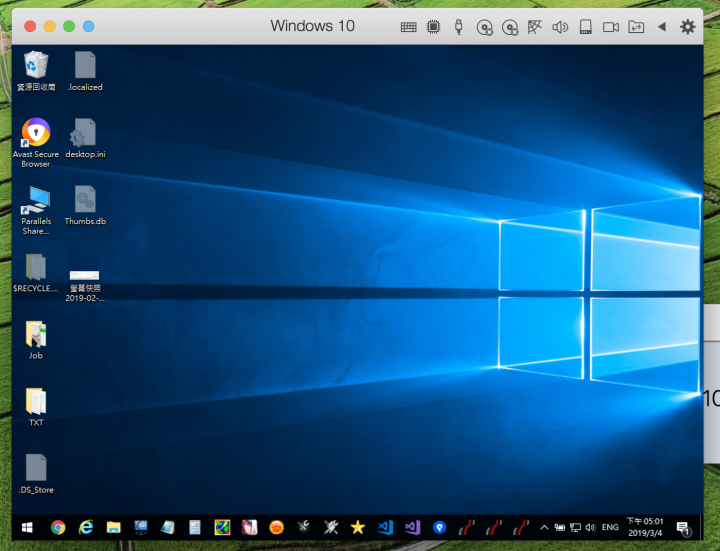Click the battery power tray icon

pos(560,528)
